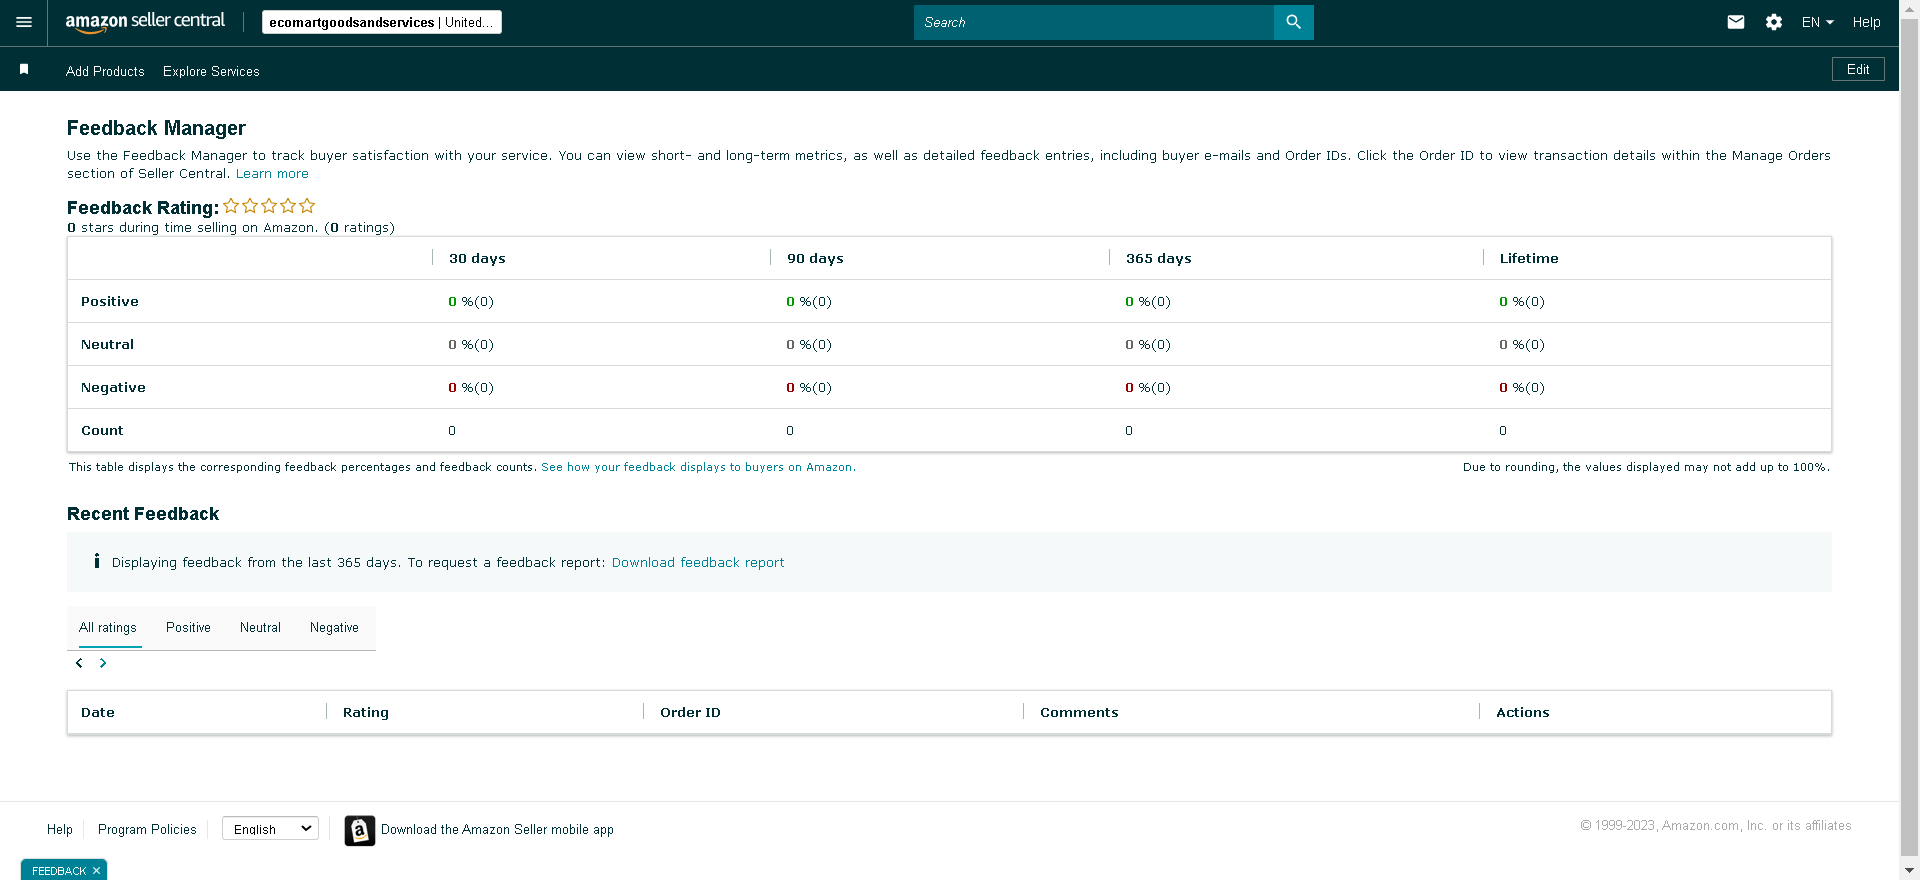The width and height of the screenshot is (1920, 880).
Task: Click the search magnifier button
Action: [1293, 22]
